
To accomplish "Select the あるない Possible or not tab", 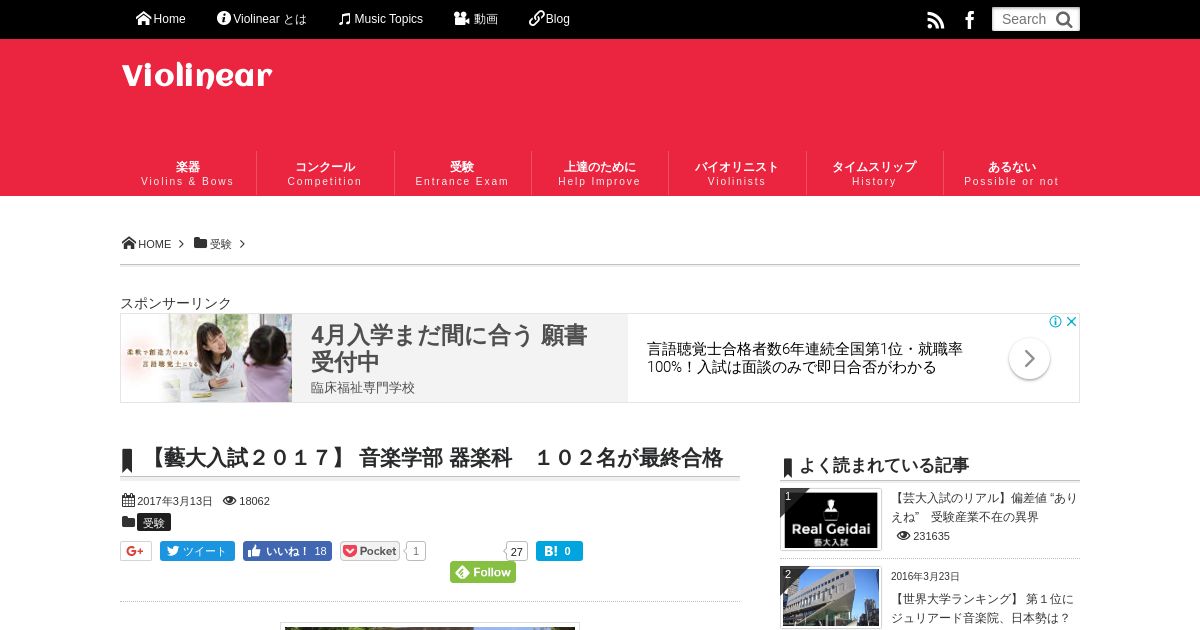I will [x=1011, y=173].
